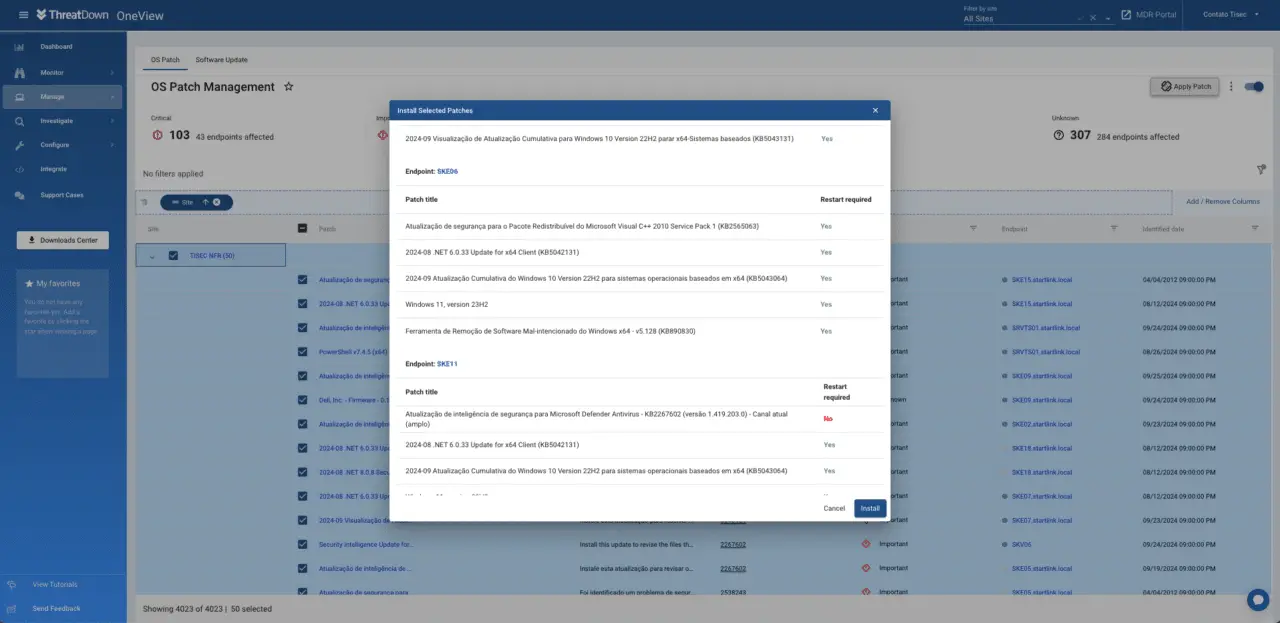Toggle the switch beside Apply Patch
This screenshot has height=623, width=1280.
(x=1253, y=87)
